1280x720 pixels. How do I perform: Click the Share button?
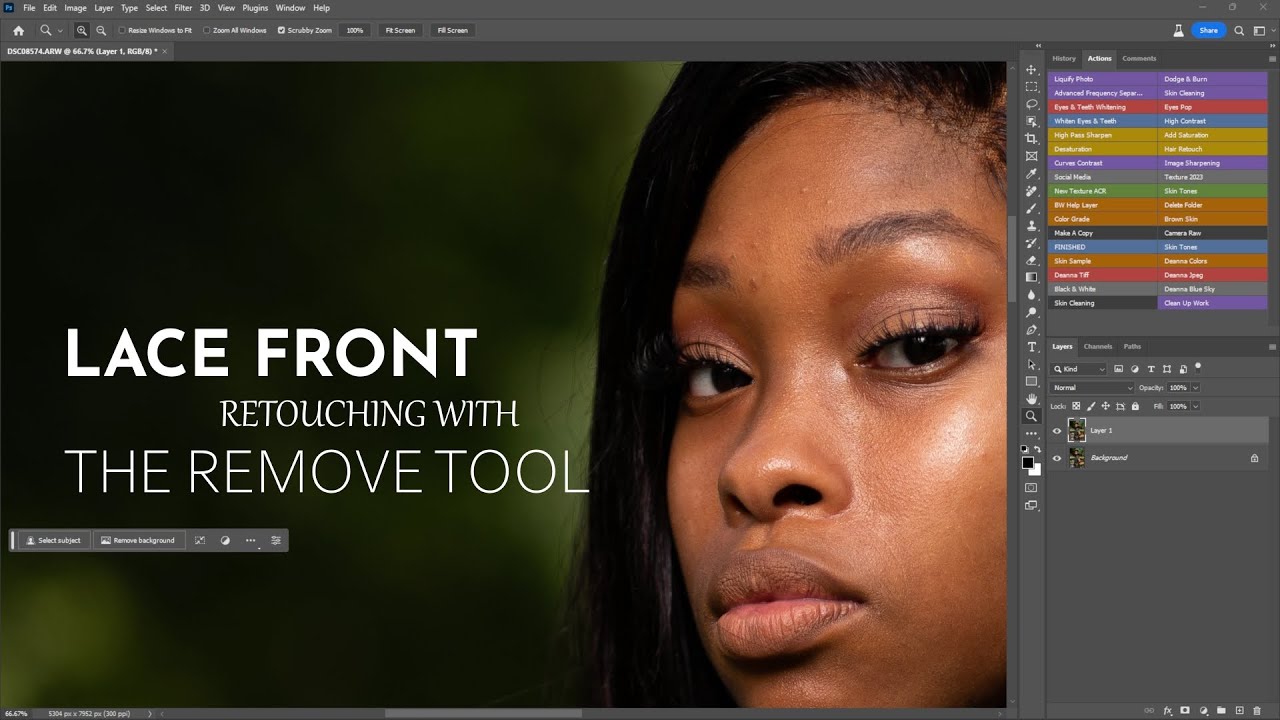point(1208,30)
